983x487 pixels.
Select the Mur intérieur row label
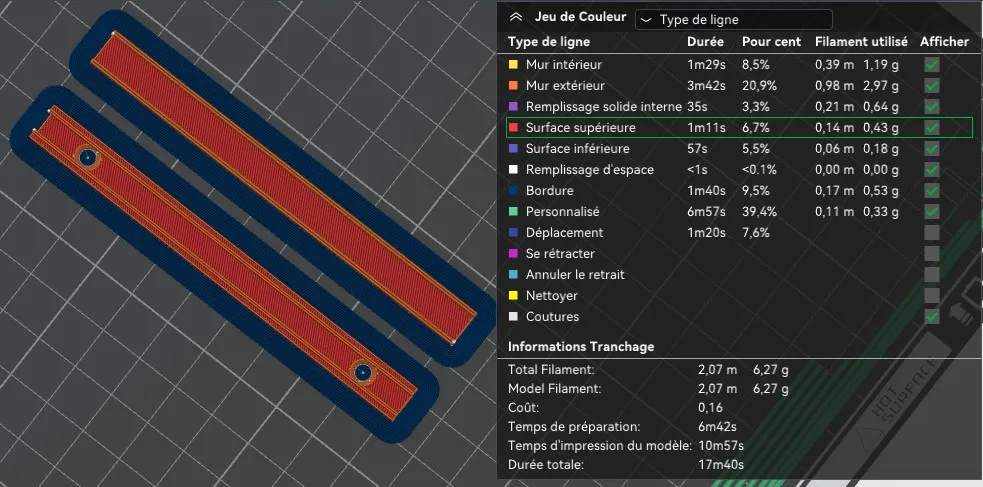point(564,65)
